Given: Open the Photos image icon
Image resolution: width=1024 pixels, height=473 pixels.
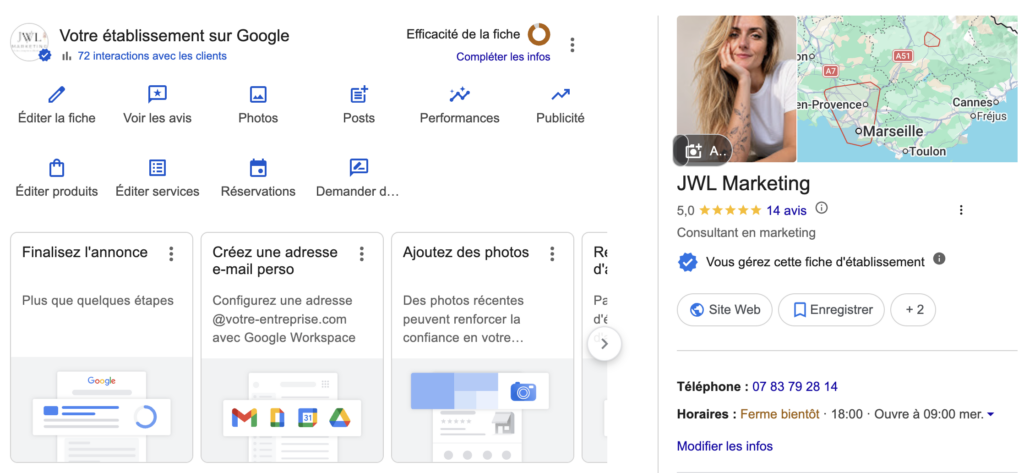Looking at the screenshot, I should 258,95.
